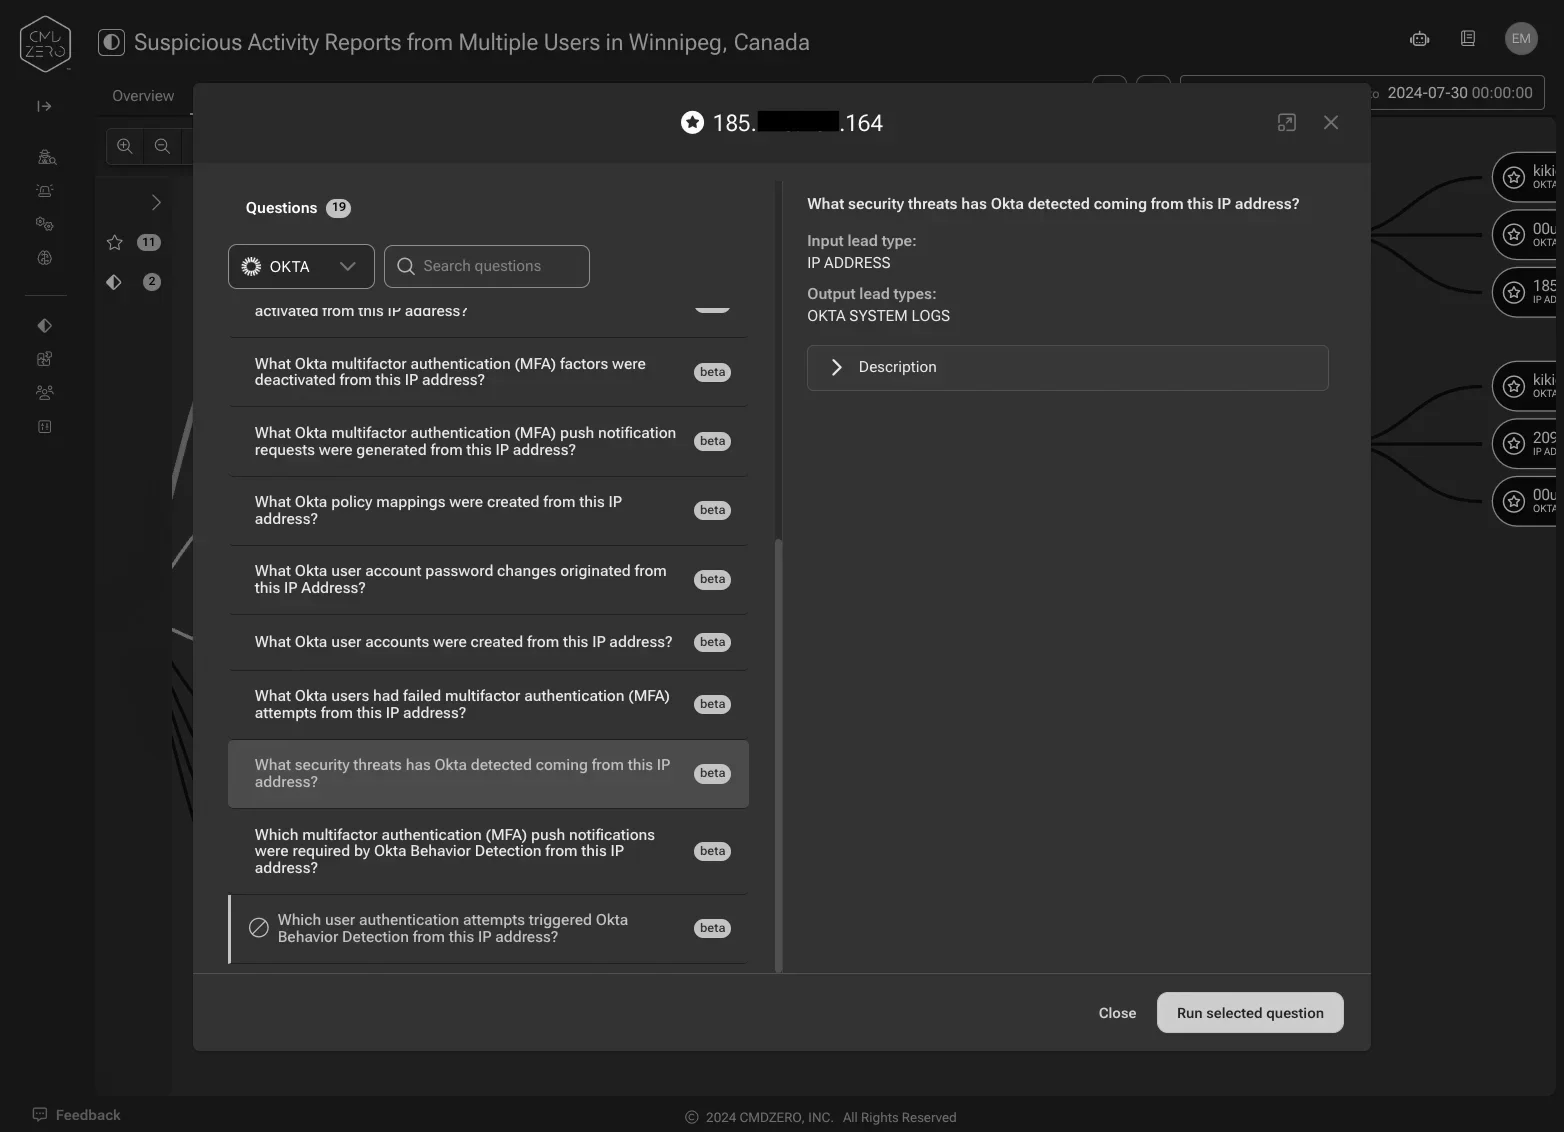Open the bottom square sidebar icon

click(44, 427)
